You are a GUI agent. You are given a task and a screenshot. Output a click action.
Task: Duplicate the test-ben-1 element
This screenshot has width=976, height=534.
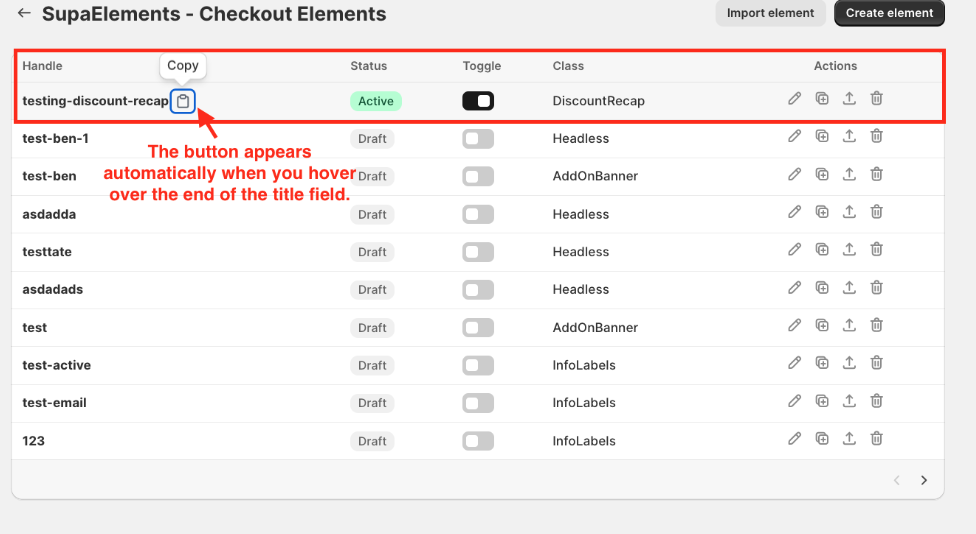pyautogui.click(x=822, y=136)
